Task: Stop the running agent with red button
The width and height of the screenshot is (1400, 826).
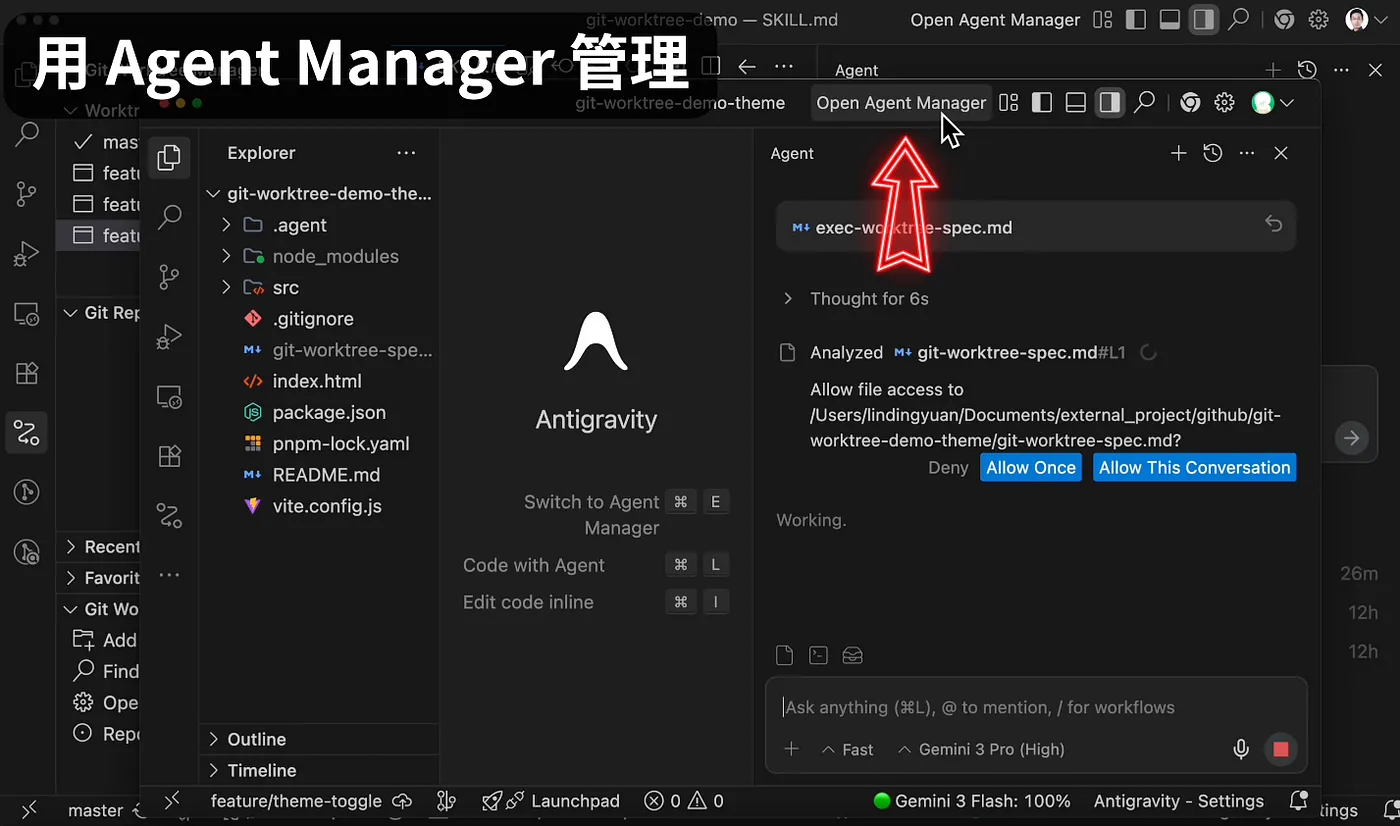Action: point(1281,749)
